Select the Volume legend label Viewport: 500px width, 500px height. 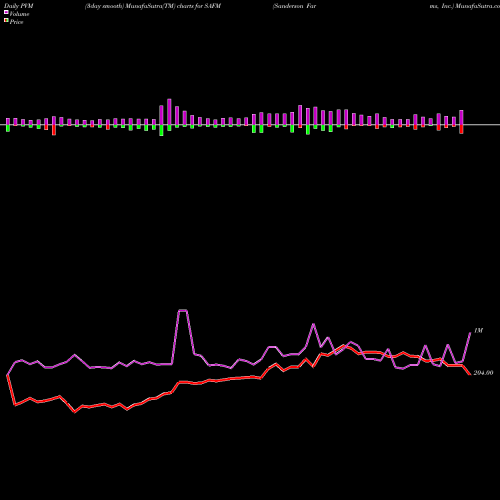19,14
